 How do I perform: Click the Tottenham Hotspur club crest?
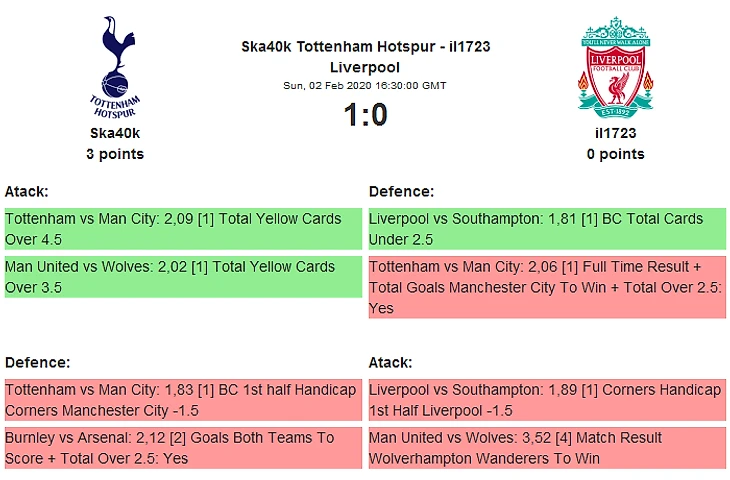click(x=115, y=66)
